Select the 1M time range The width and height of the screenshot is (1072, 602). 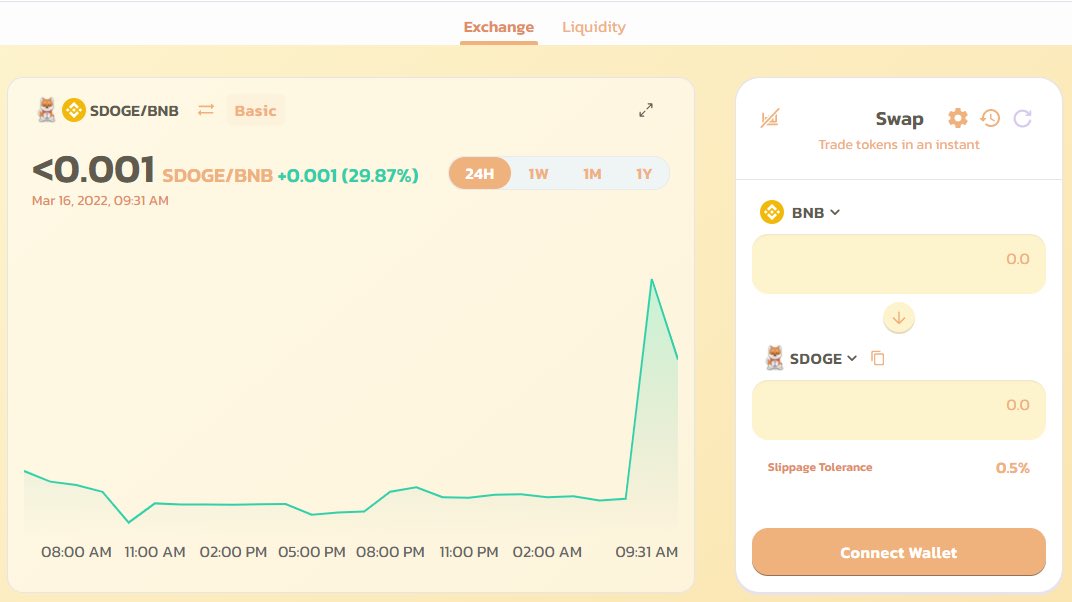pos(592,174)
